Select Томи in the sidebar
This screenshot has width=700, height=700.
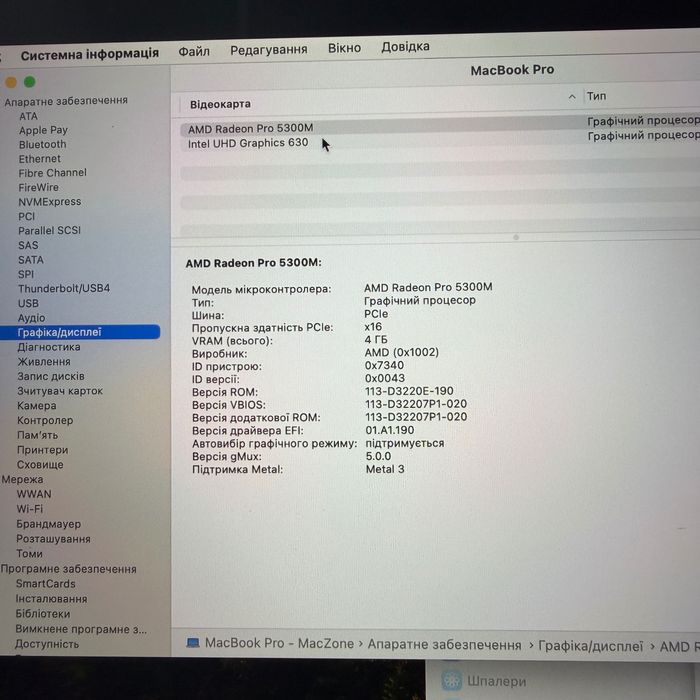click(29, 554)
